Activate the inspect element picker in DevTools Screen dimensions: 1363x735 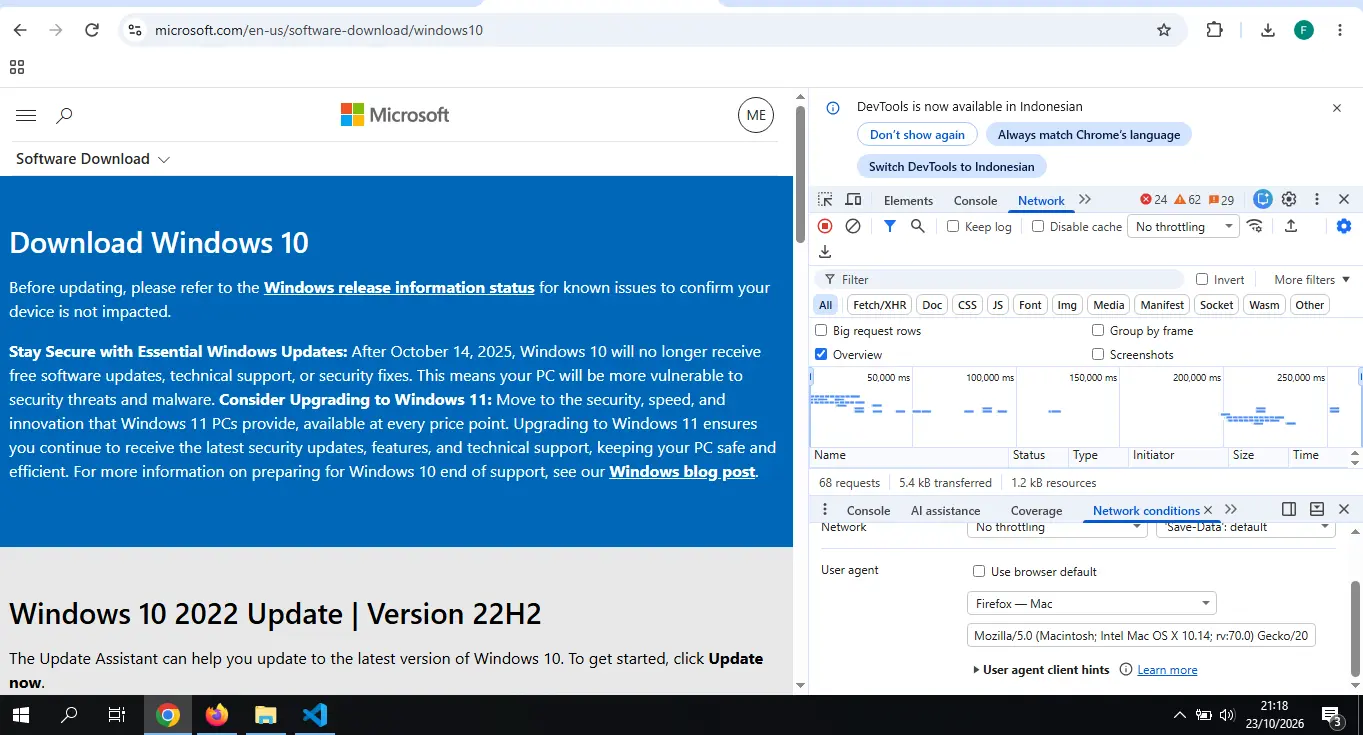pos(825,200)
